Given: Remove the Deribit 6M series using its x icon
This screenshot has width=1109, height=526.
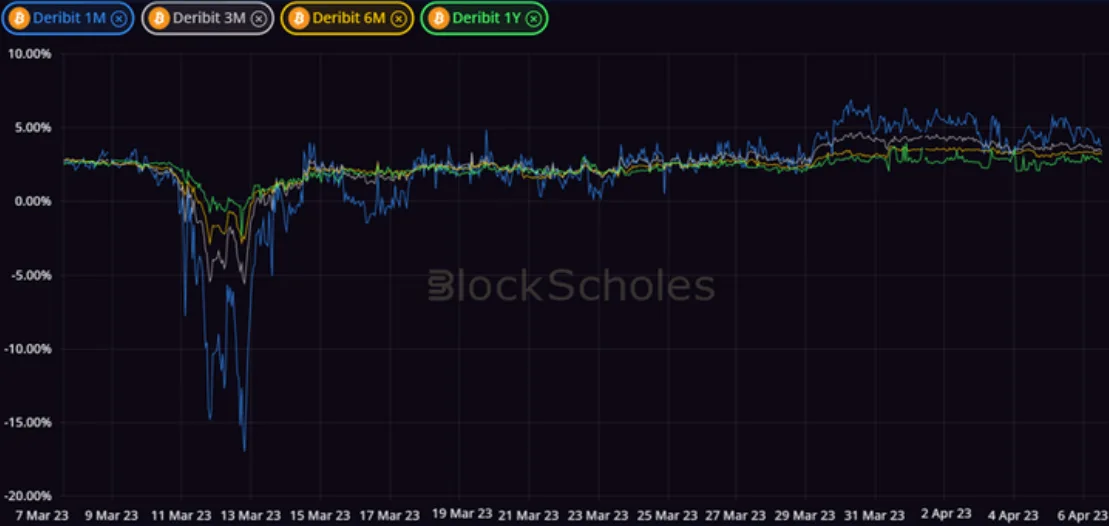Looking at the screenshot, I should tap(399, 19).
